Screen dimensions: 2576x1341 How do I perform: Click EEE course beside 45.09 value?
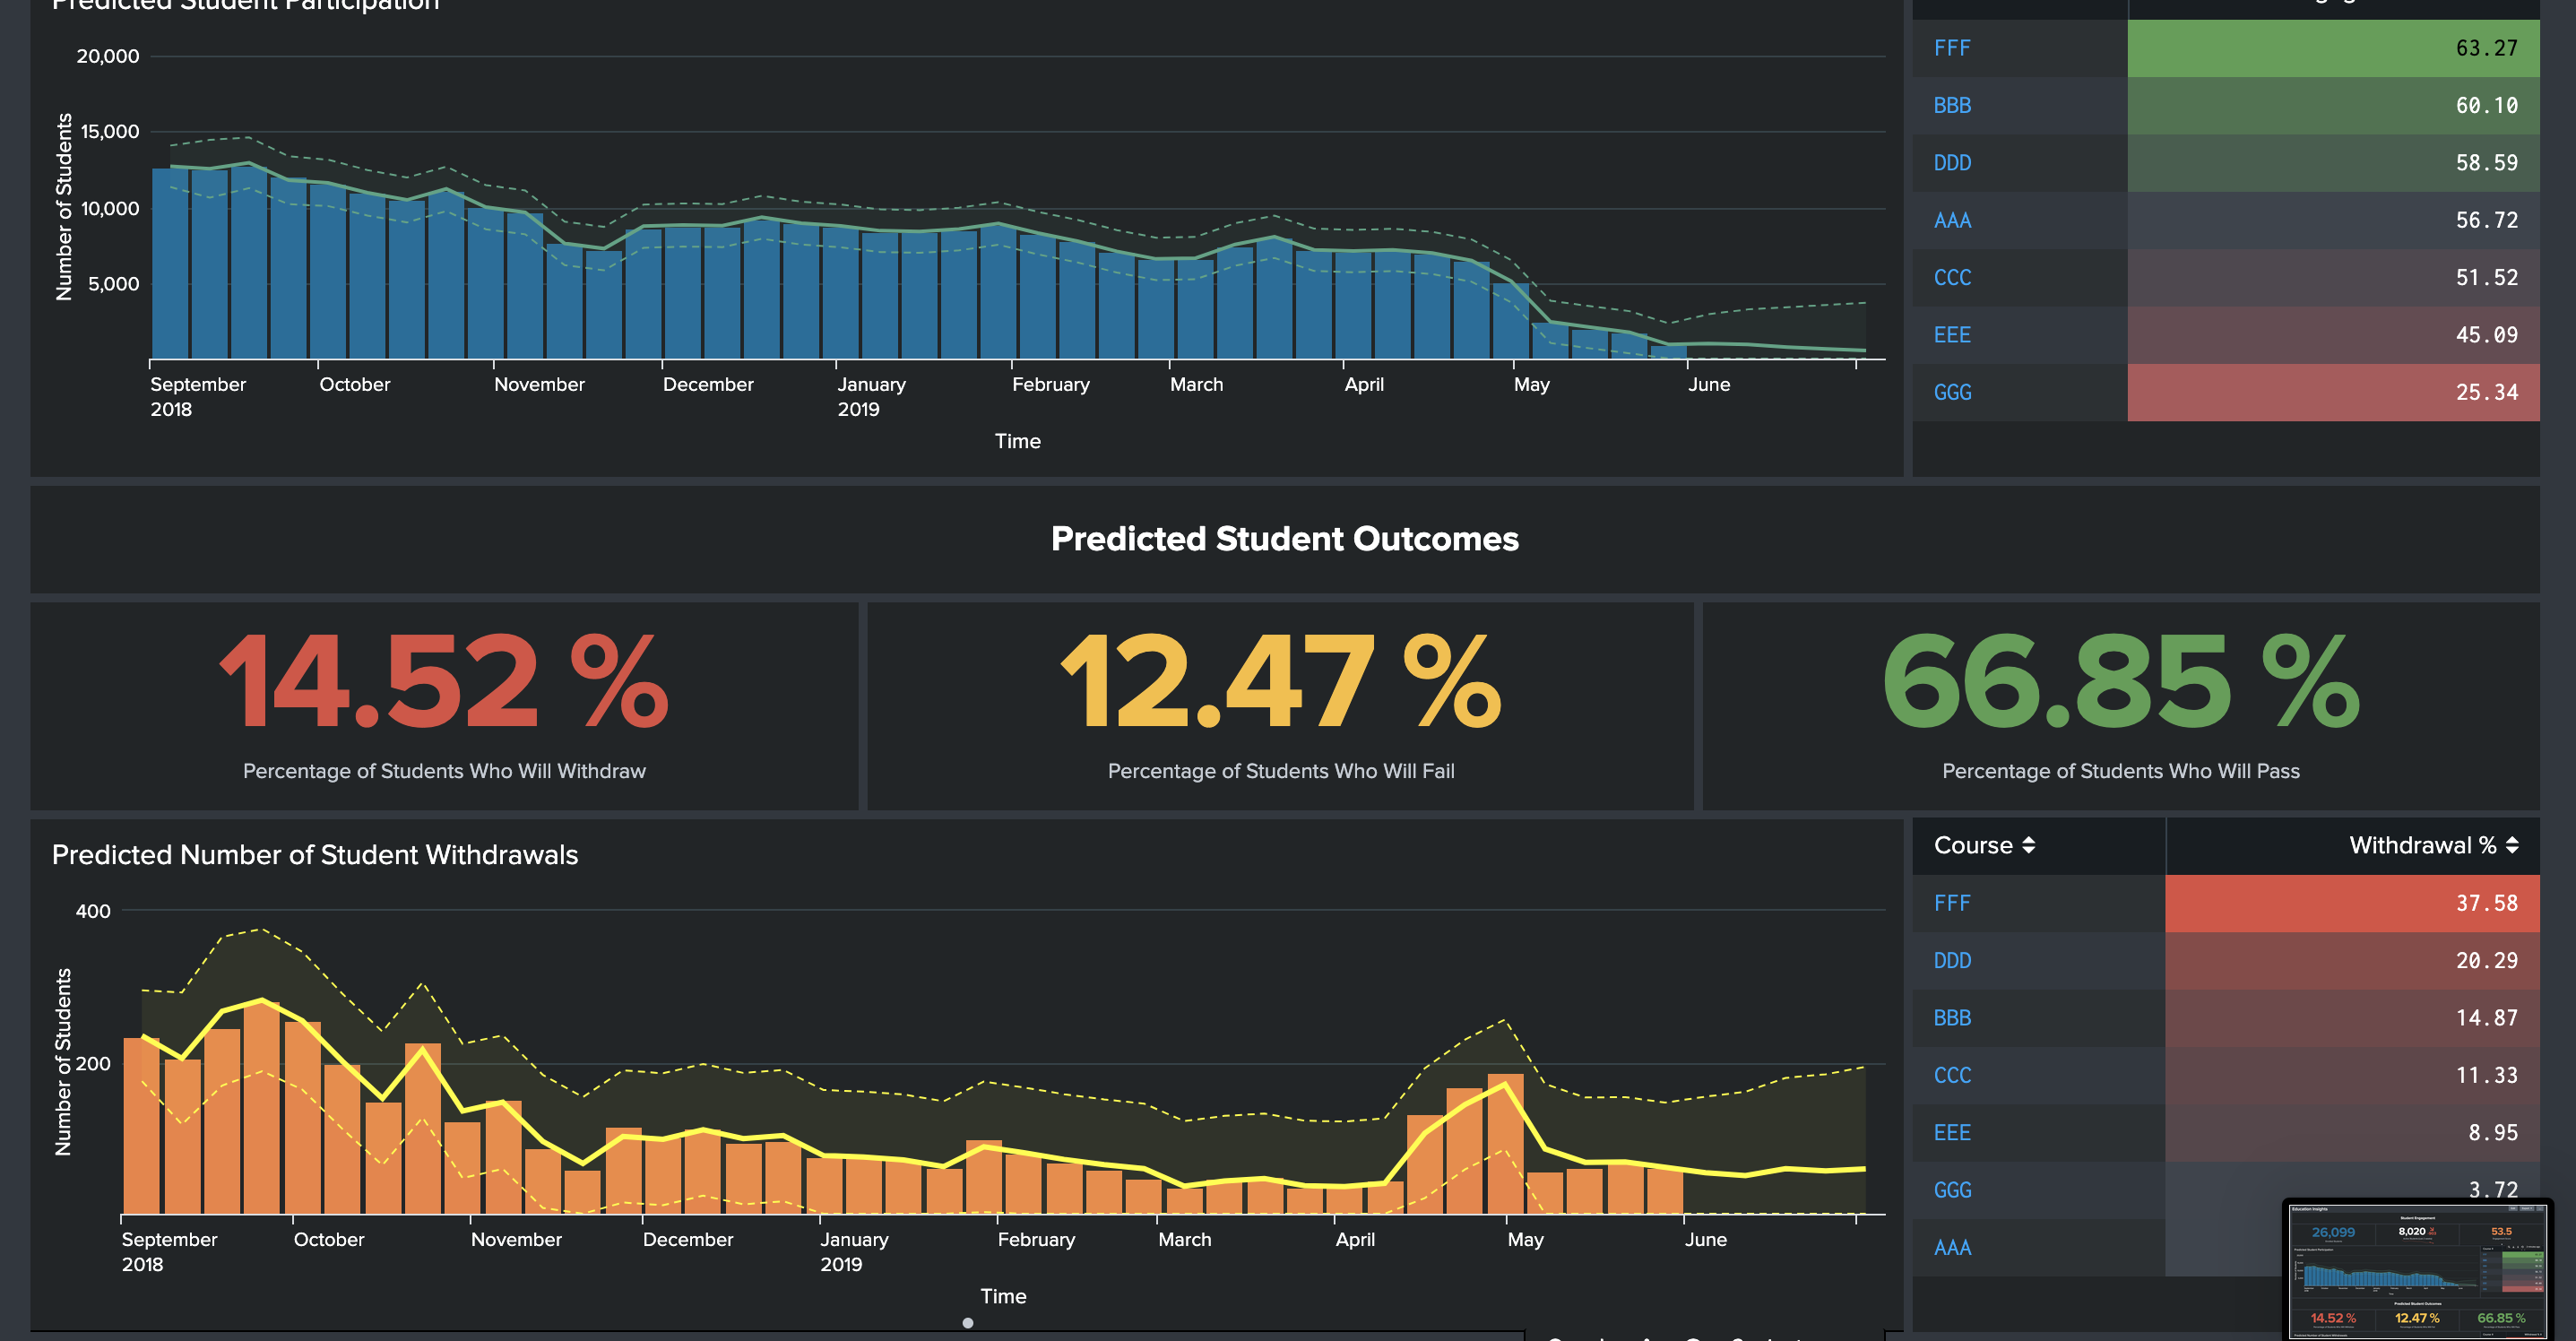click(x=1952, y=335)
